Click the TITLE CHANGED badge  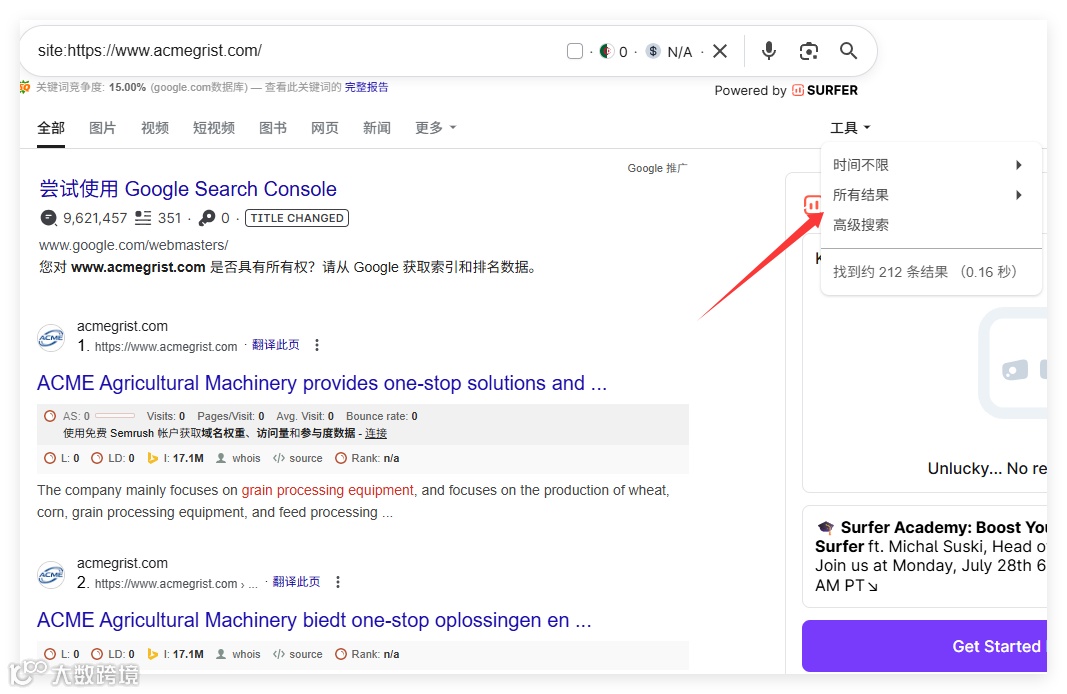(x=297, y=218)
